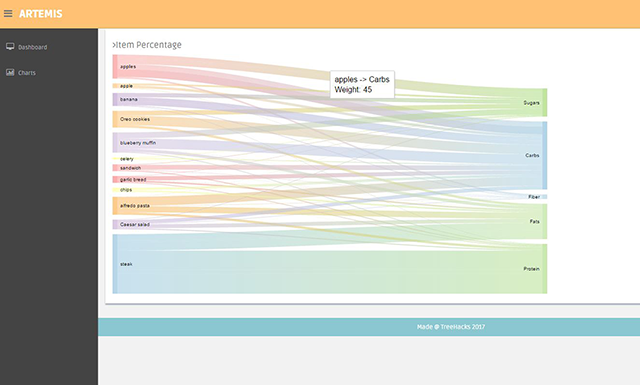
Task: Click the Charts bar-graph icon
Action: [10, 72]
